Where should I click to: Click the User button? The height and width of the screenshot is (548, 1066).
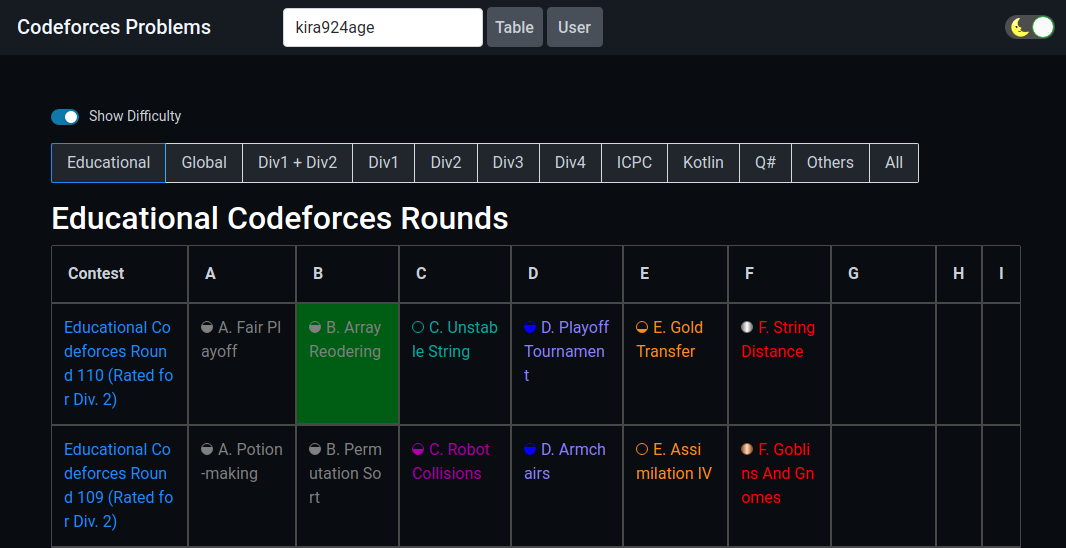point(574,27)
